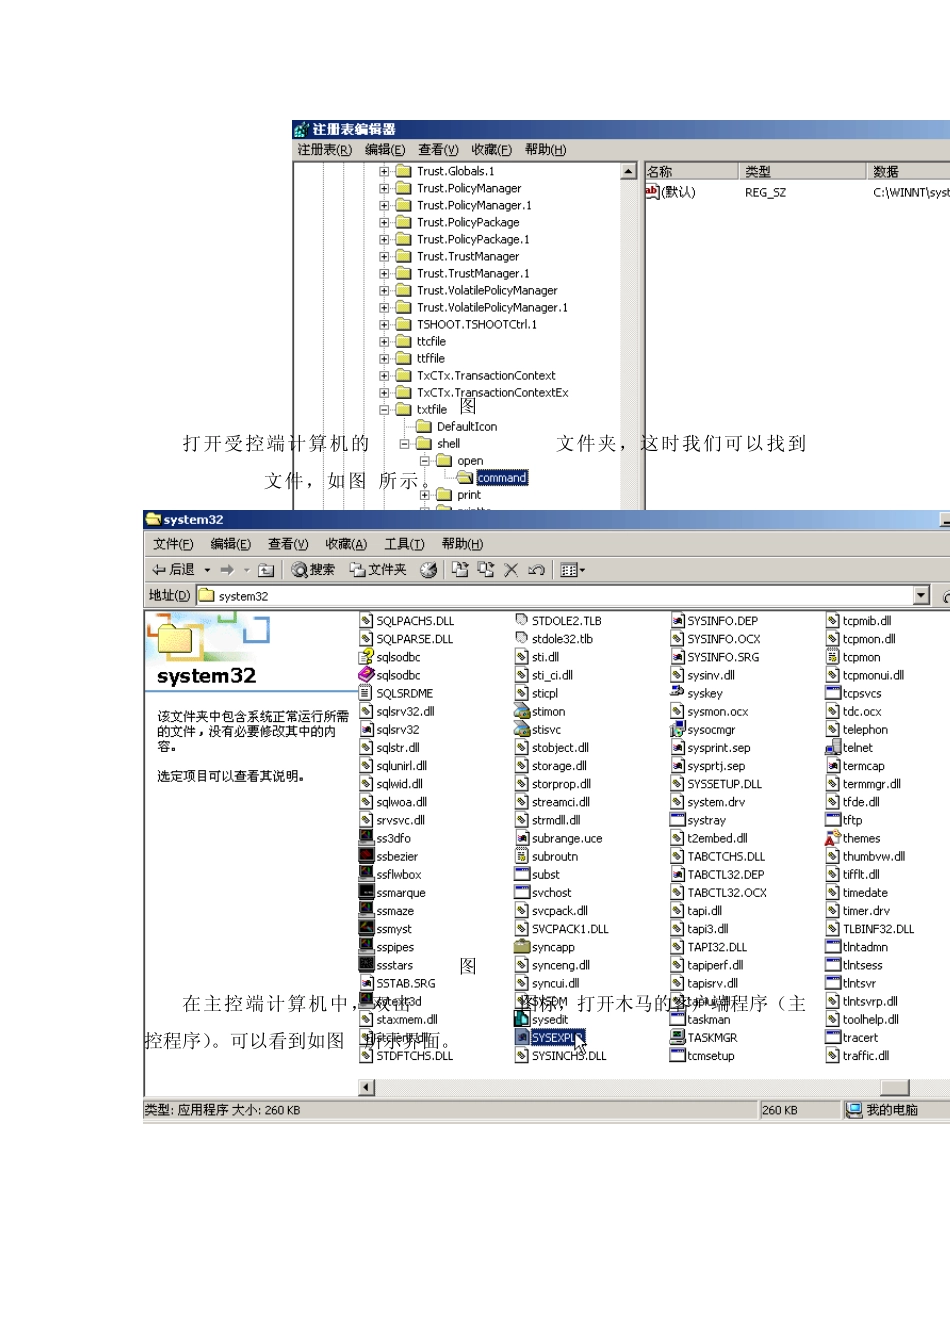The width and height of the screenshot is (950, 1344).
Task: Click the undo icon in the system32 toolbar
Action: (x=536, y=570)
